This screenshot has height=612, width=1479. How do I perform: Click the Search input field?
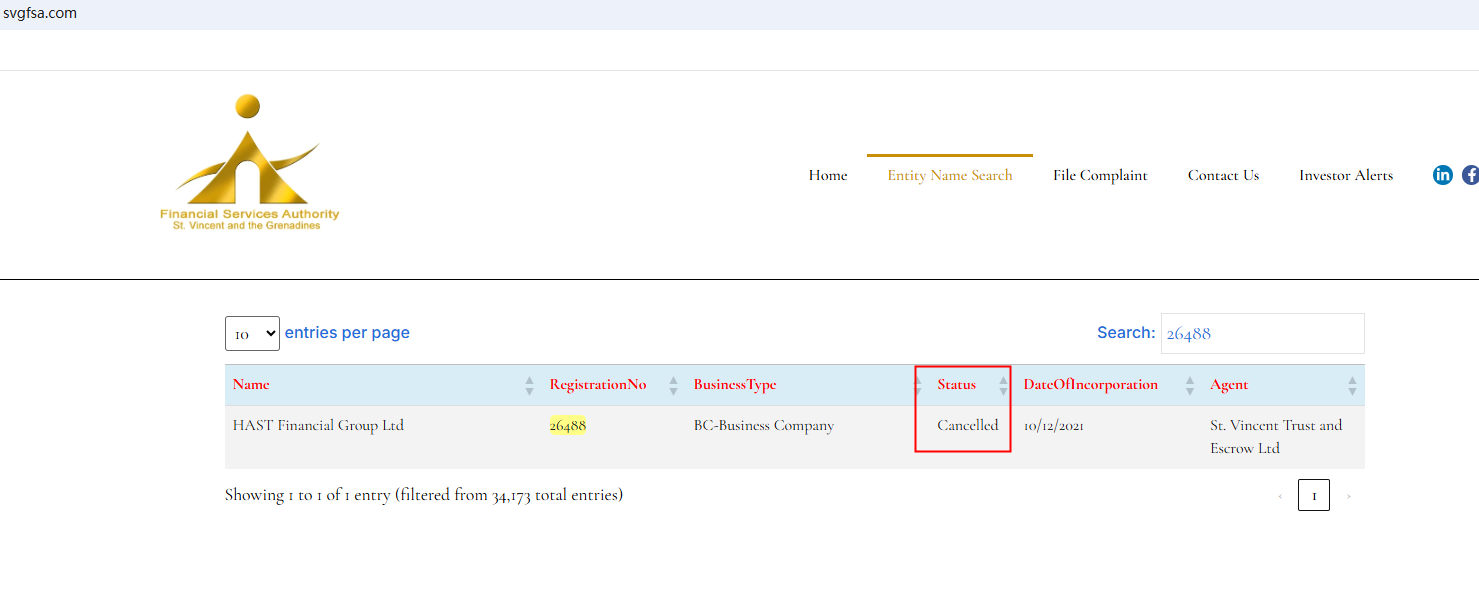(x=1262, y=334)
